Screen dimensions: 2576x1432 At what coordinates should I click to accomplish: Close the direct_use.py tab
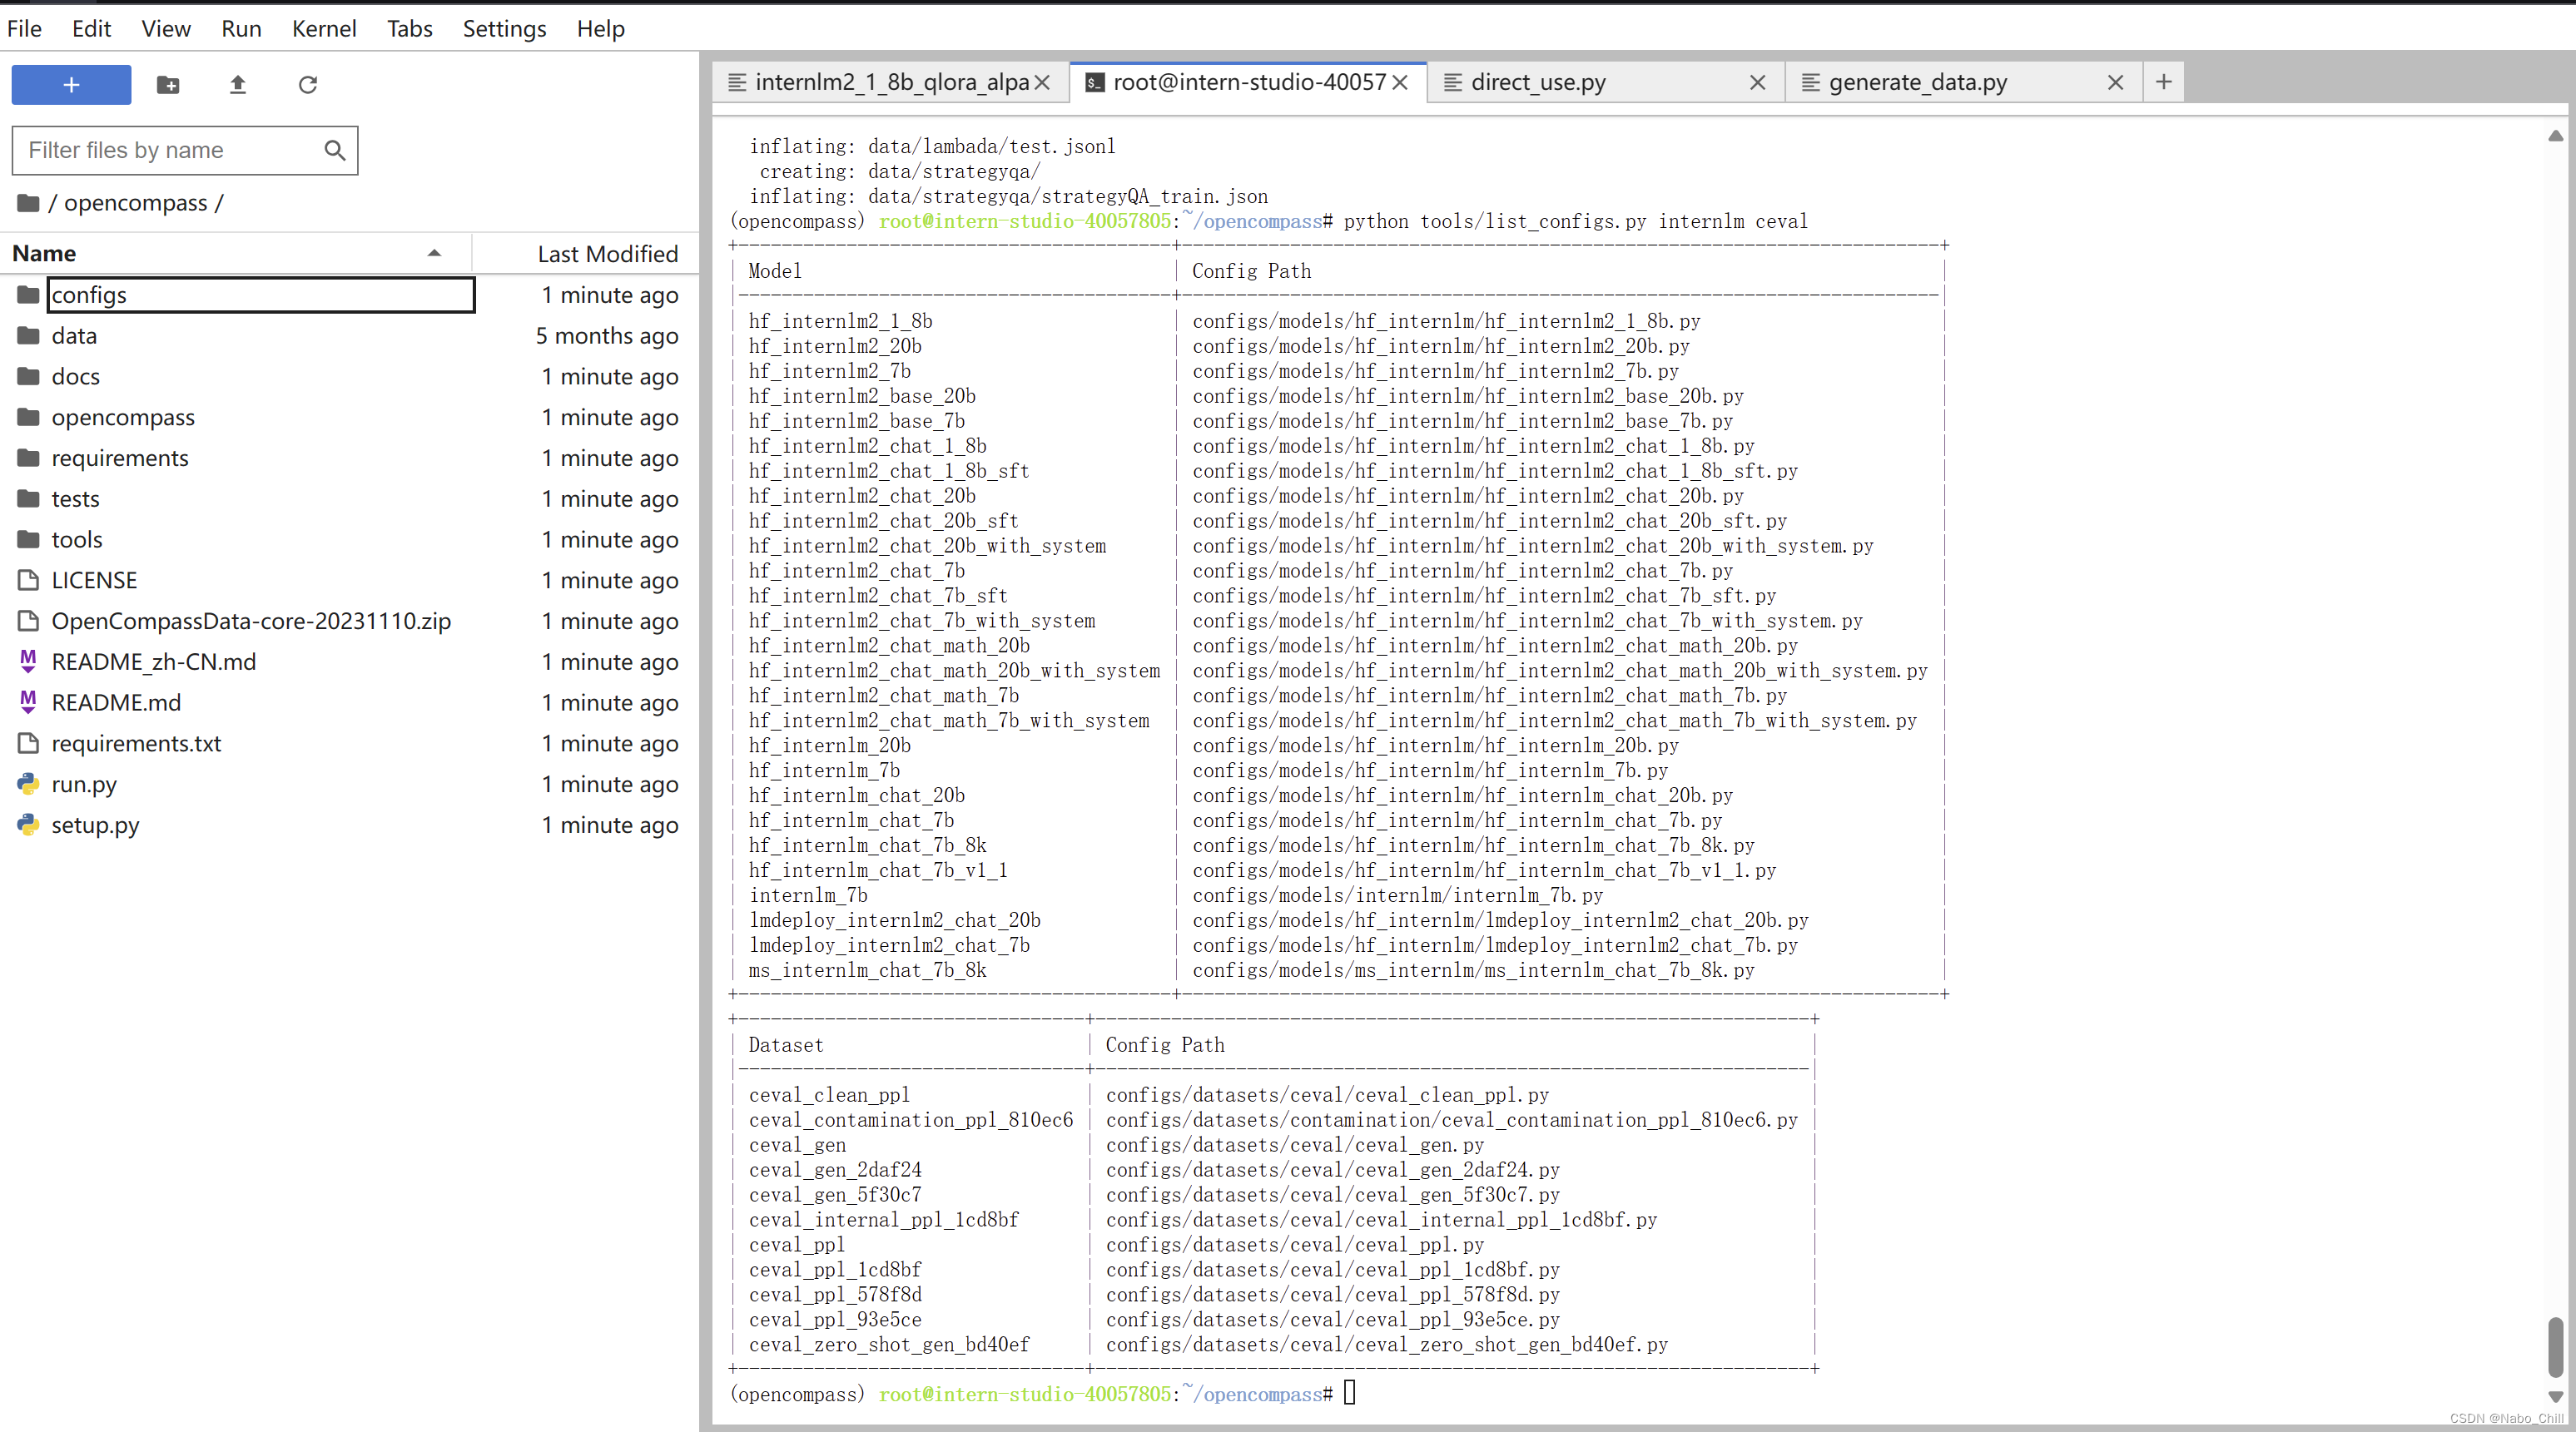[x=1757, y=83]
